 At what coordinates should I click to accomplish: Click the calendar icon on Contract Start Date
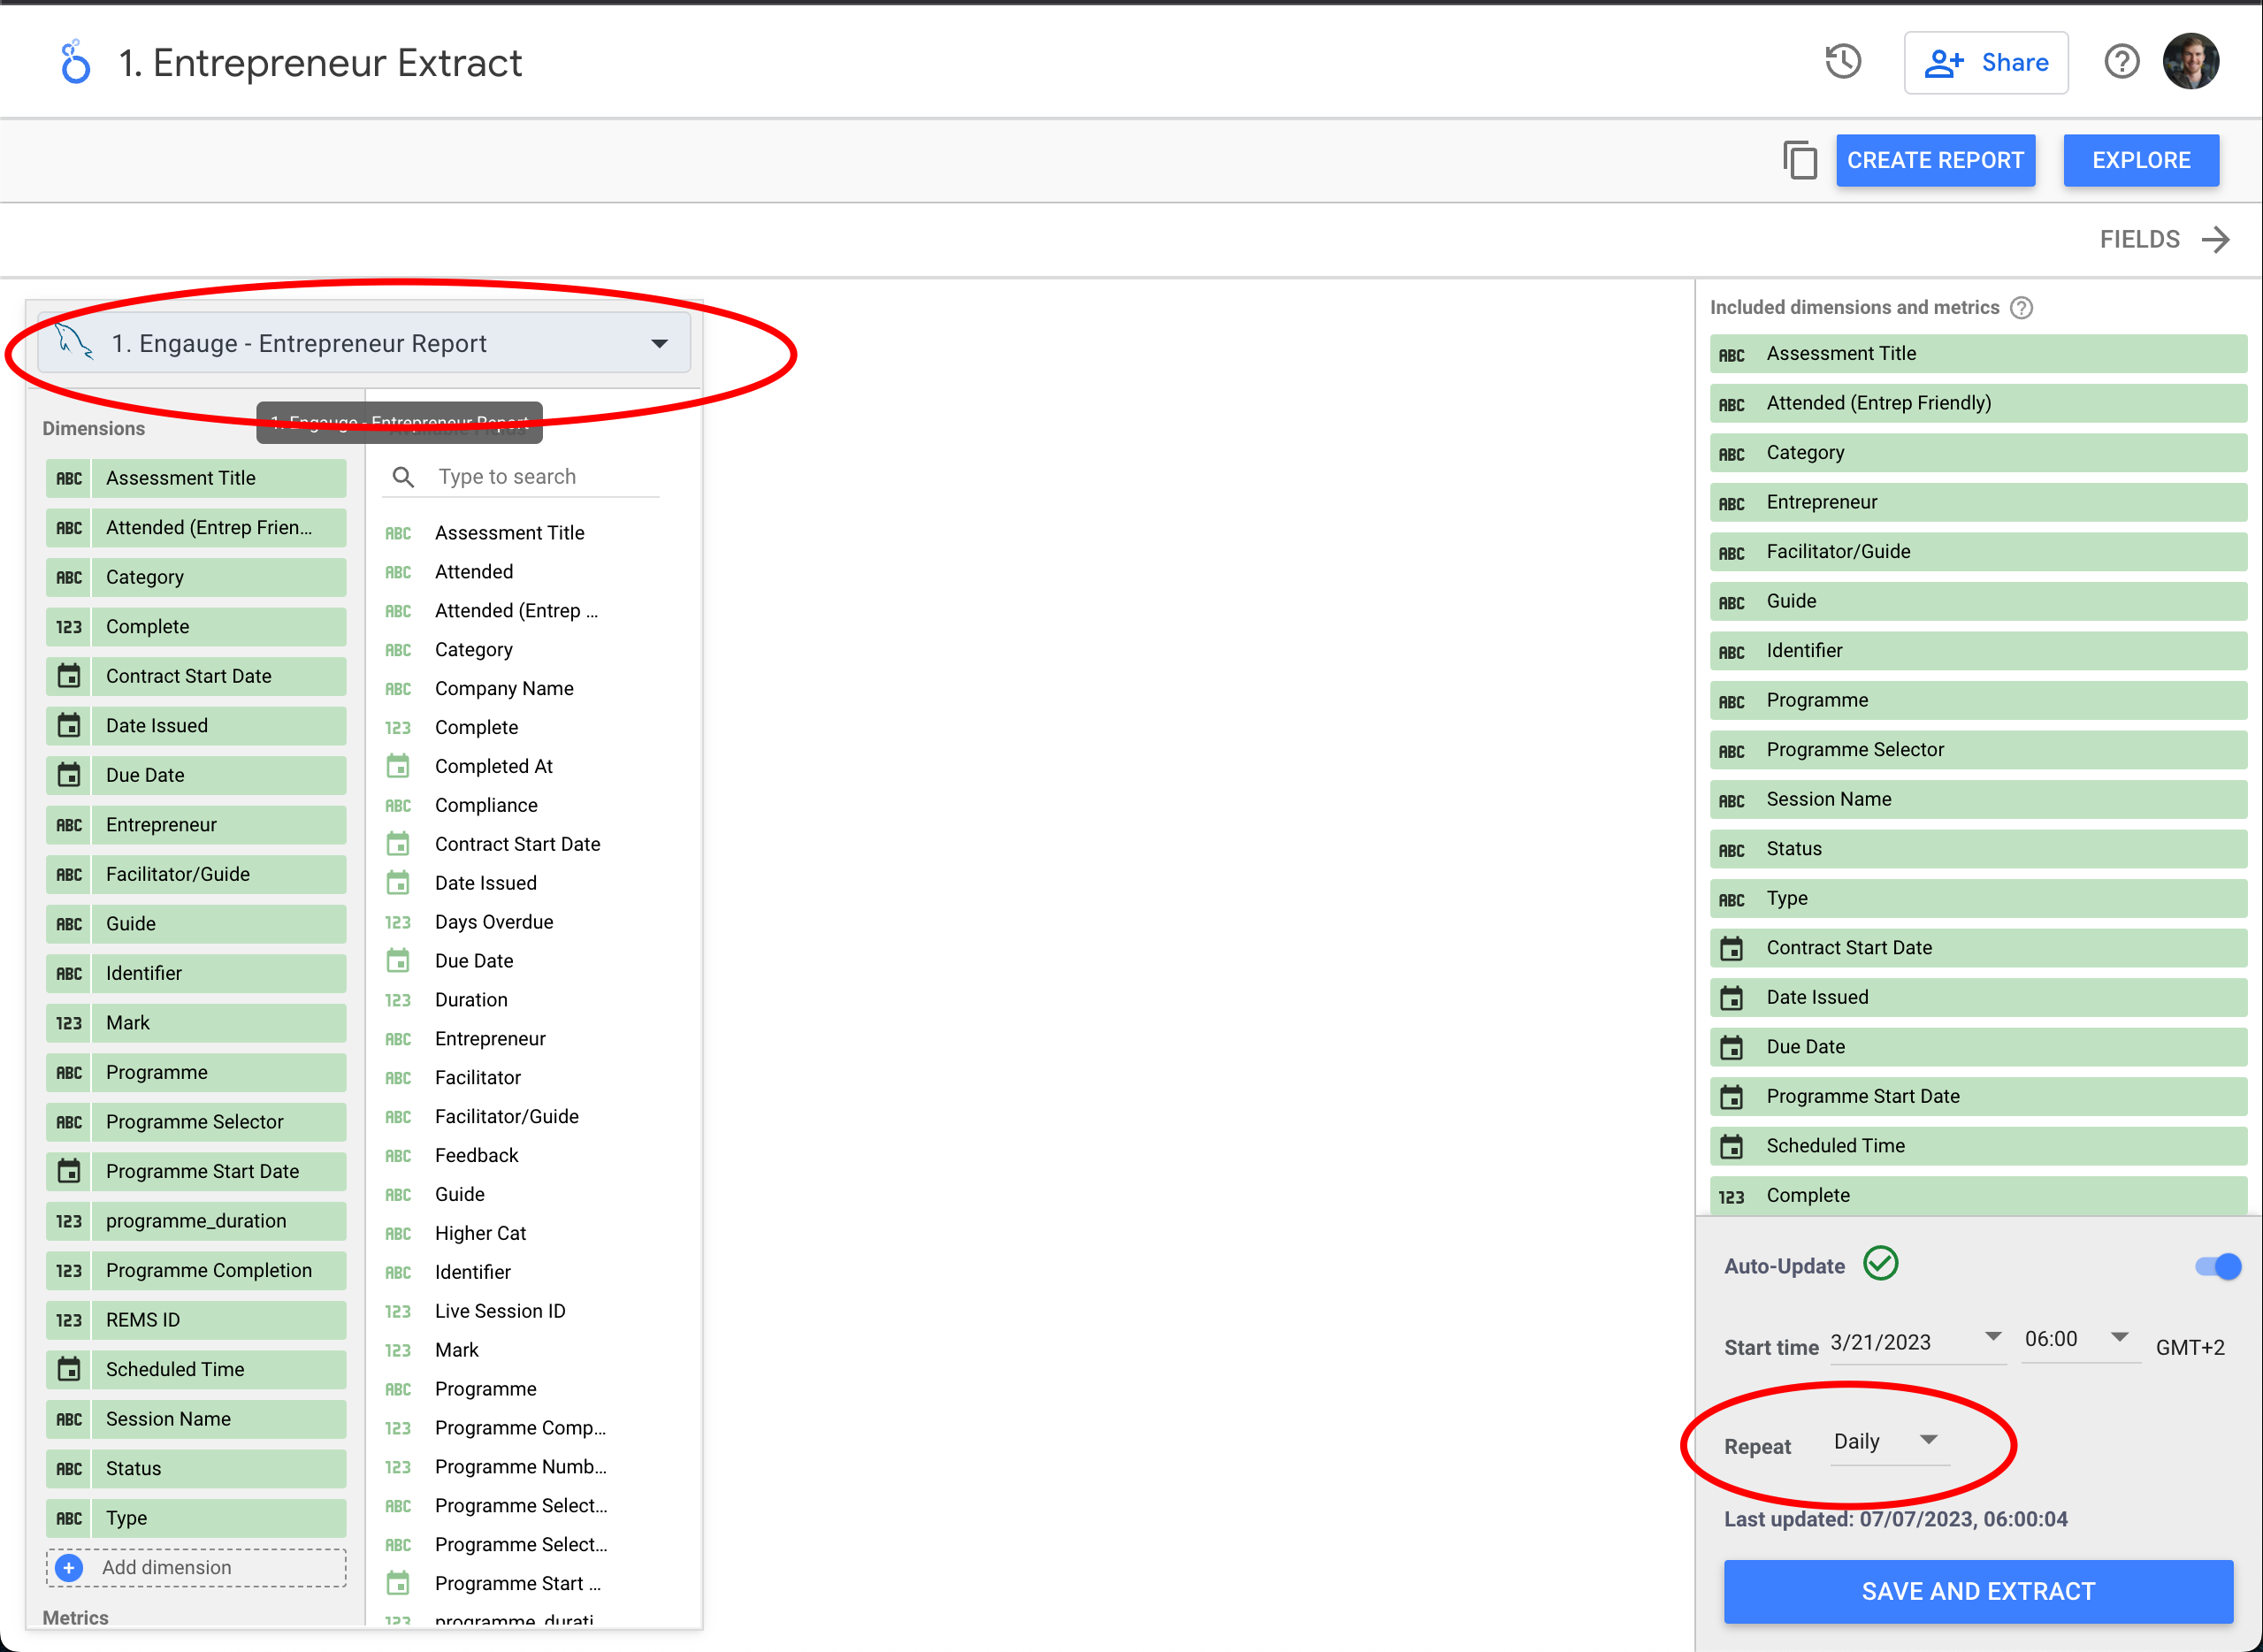(x=68, y=676)
